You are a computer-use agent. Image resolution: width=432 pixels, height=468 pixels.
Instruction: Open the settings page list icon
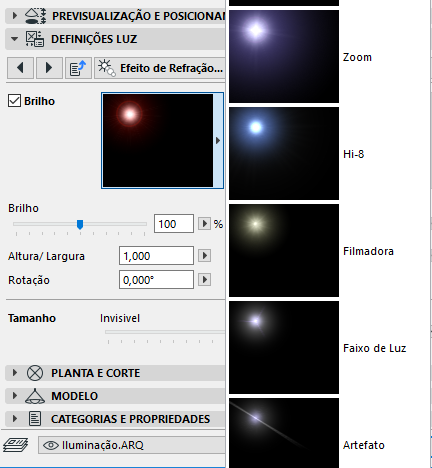tap(78, 68)
